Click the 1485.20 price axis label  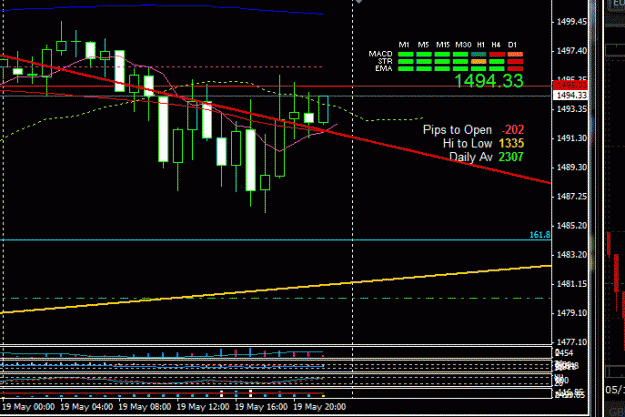(x=572, y=226)
